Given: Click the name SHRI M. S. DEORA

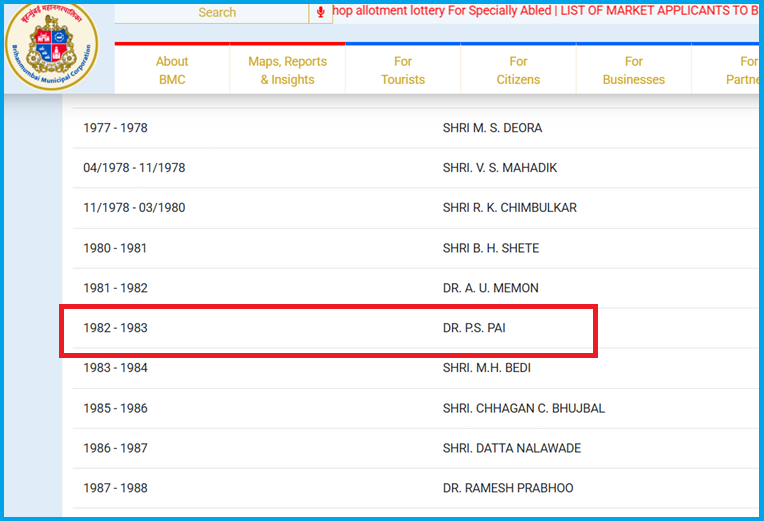Looking at the screenshot, I should click(492, 128).
